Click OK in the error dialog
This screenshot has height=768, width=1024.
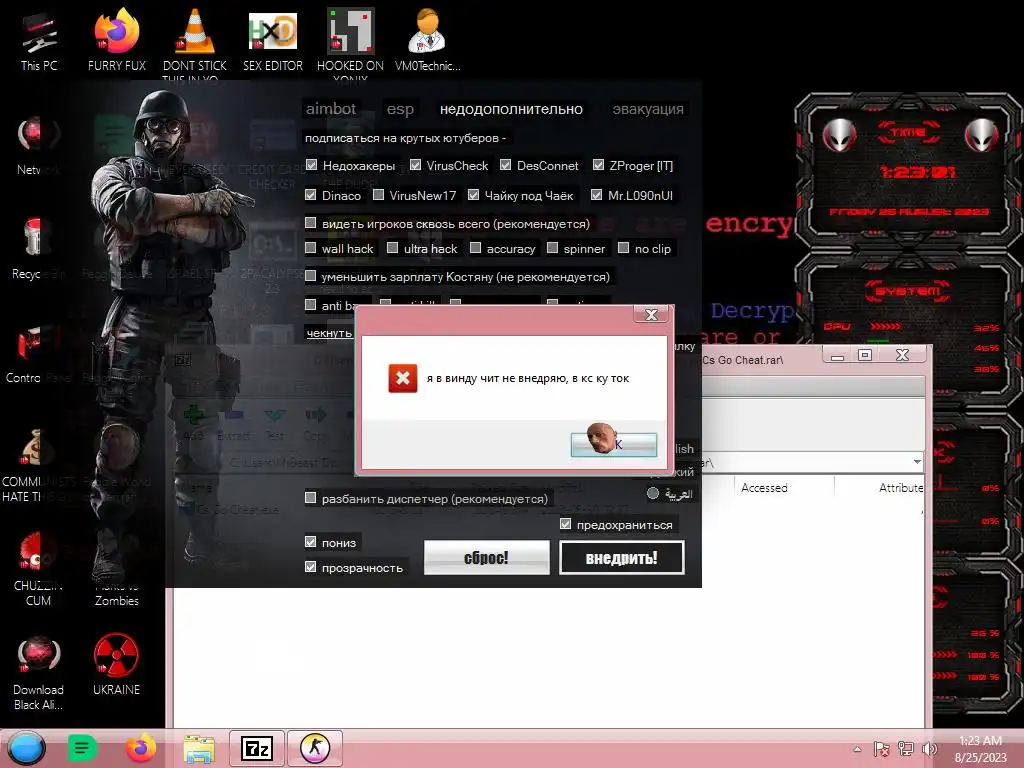[x=614, y=444]
